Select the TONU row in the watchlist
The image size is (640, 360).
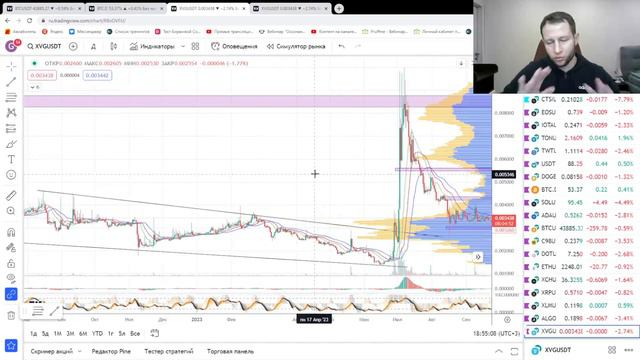pos(582,138)
